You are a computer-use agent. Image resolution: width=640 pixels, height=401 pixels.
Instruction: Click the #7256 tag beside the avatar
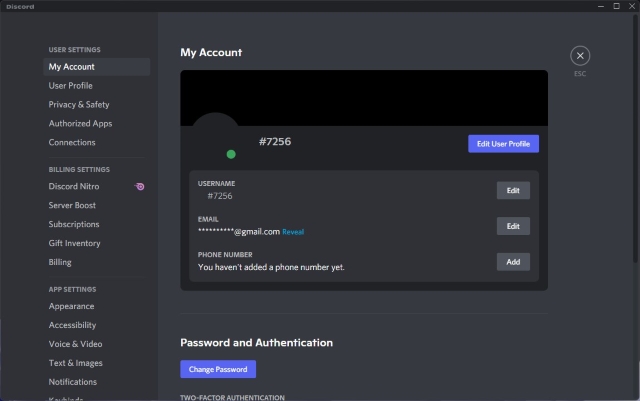click(275, 142)
